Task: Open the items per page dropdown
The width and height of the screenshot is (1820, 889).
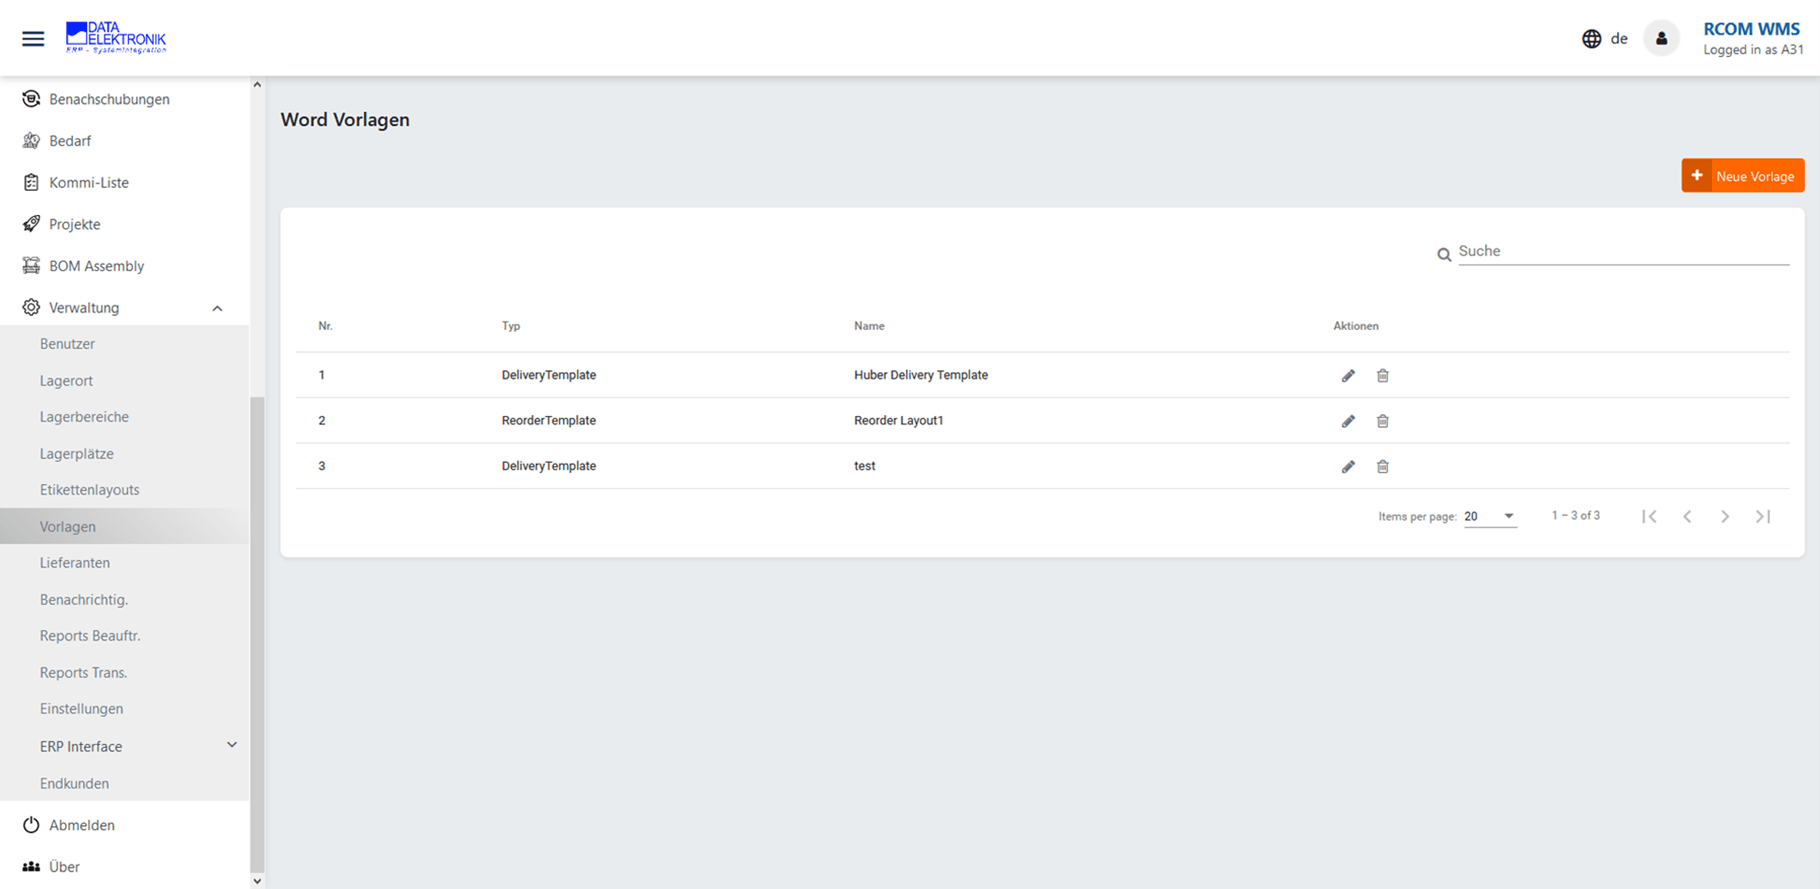Action: click(1490, 517)
